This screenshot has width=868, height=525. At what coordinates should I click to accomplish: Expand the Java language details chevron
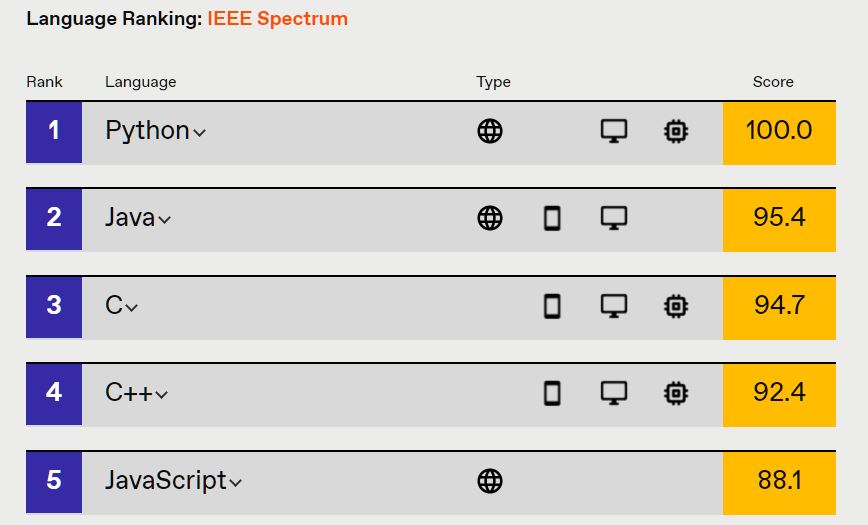tap(164, 220)
